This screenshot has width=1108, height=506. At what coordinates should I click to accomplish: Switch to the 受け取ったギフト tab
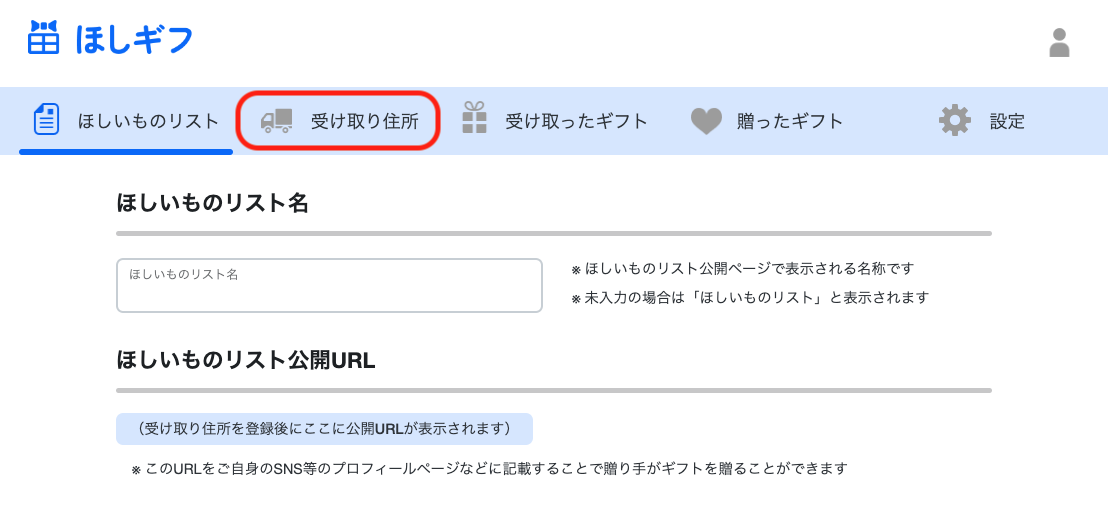576,122
